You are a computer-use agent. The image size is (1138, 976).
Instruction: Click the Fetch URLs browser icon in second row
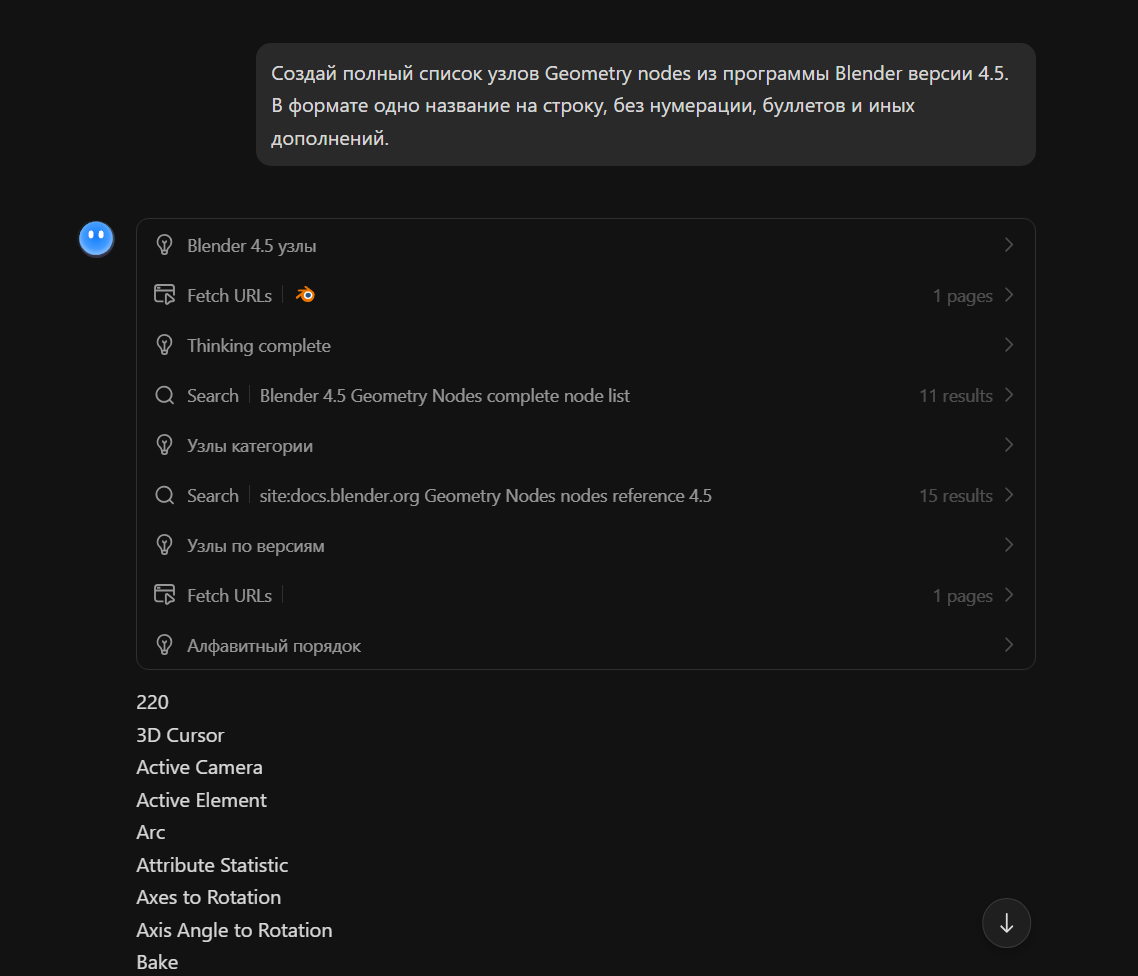pyautogui.click(x=165, y=295)
